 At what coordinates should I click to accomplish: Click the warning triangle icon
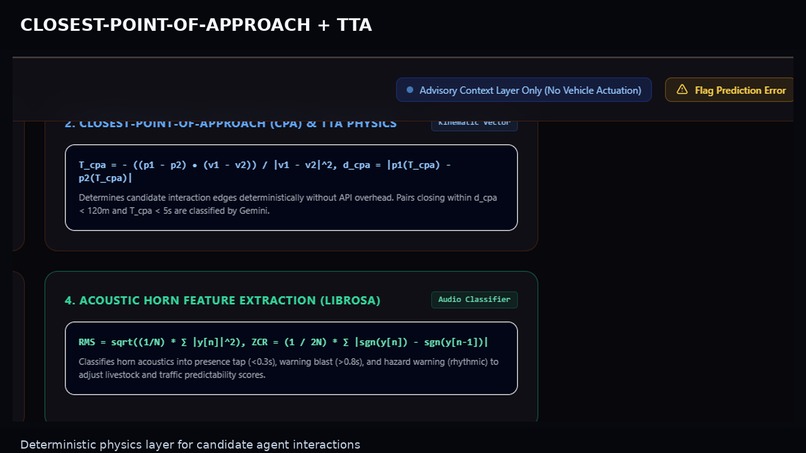point(682,89)
